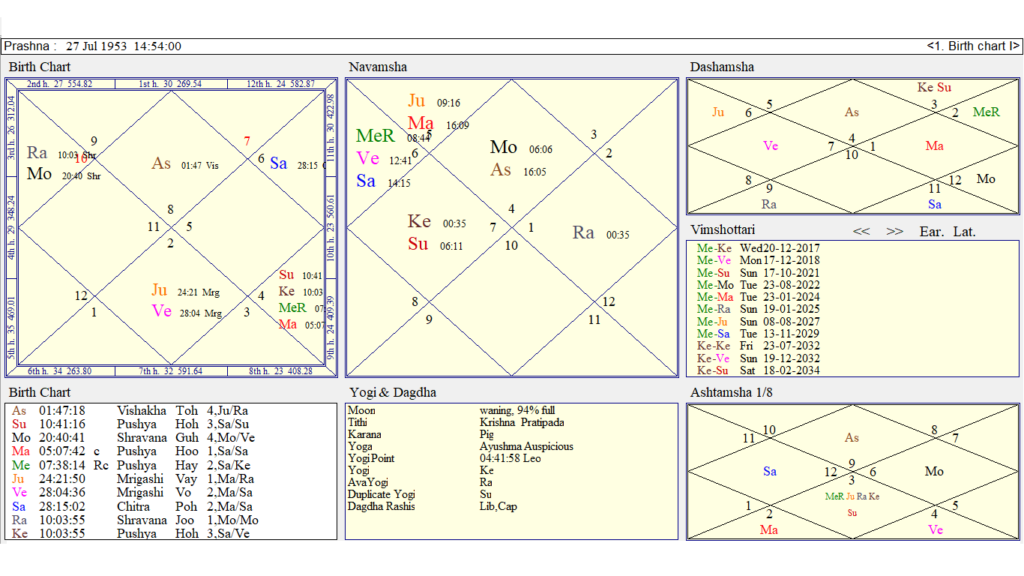This screenshot has height=576, width=1024.
Task: Click 'Ra 00:35' in the Navamsha chart
Action: [601, 233]
